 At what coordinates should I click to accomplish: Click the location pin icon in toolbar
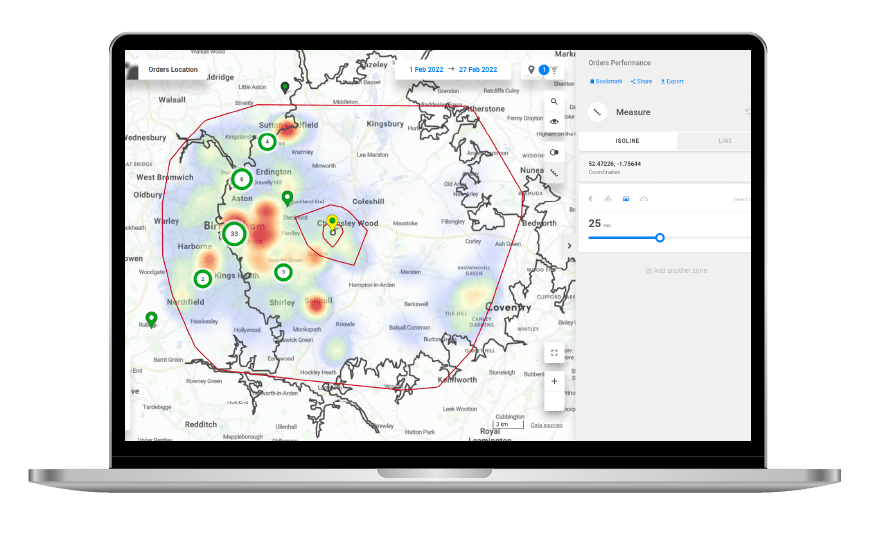click(x=531, y=70)
